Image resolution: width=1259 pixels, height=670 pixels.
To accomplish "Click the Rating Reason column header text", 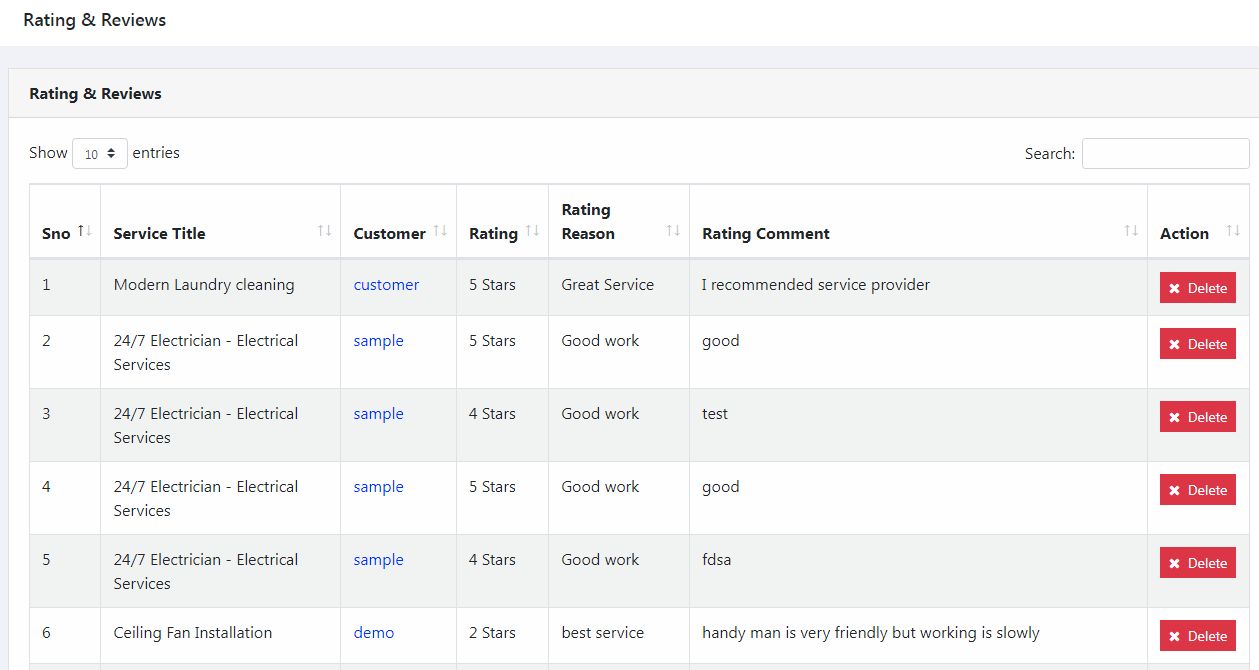I will (x=588, y=221).
